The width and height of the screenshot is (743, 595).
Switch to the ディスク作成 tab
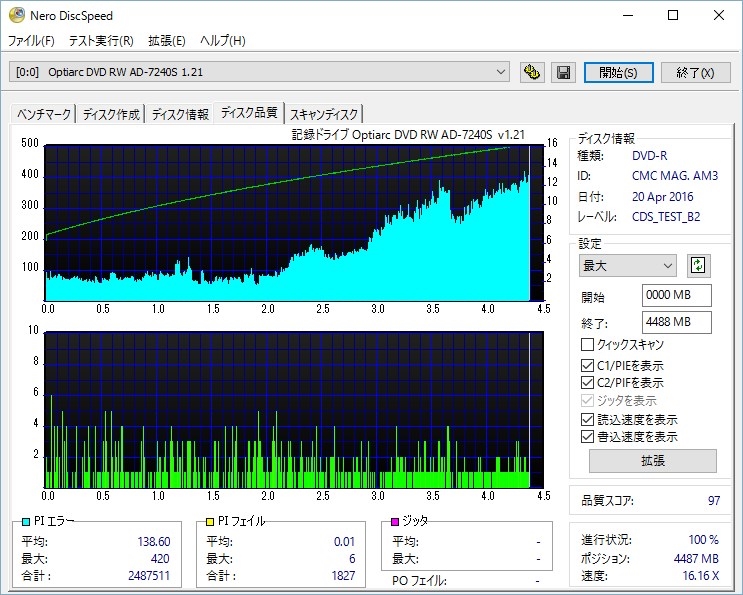coord(111,114)
